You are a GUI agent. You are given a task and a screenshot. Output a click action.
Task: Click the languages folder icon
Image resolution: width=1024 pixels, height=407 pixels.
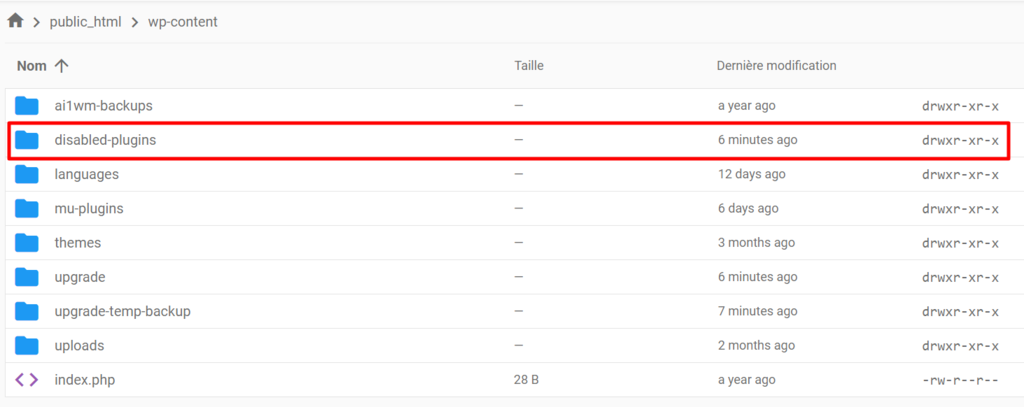(x=27, y=174)
